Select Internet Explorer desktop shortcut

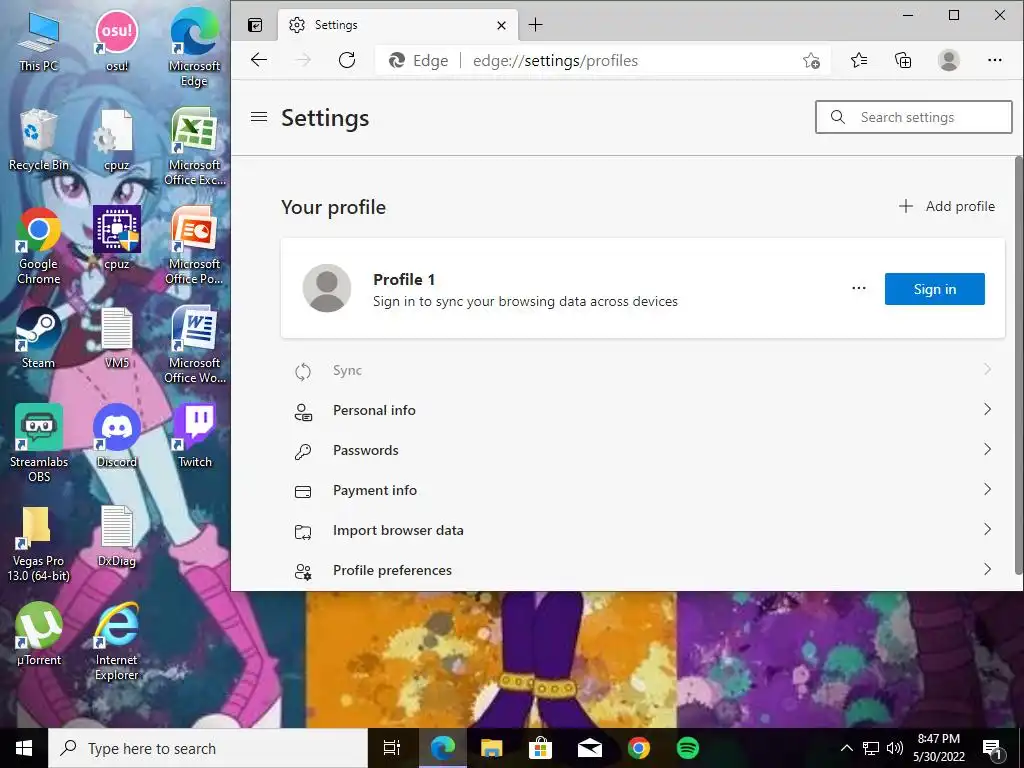(x=117, y=642)
